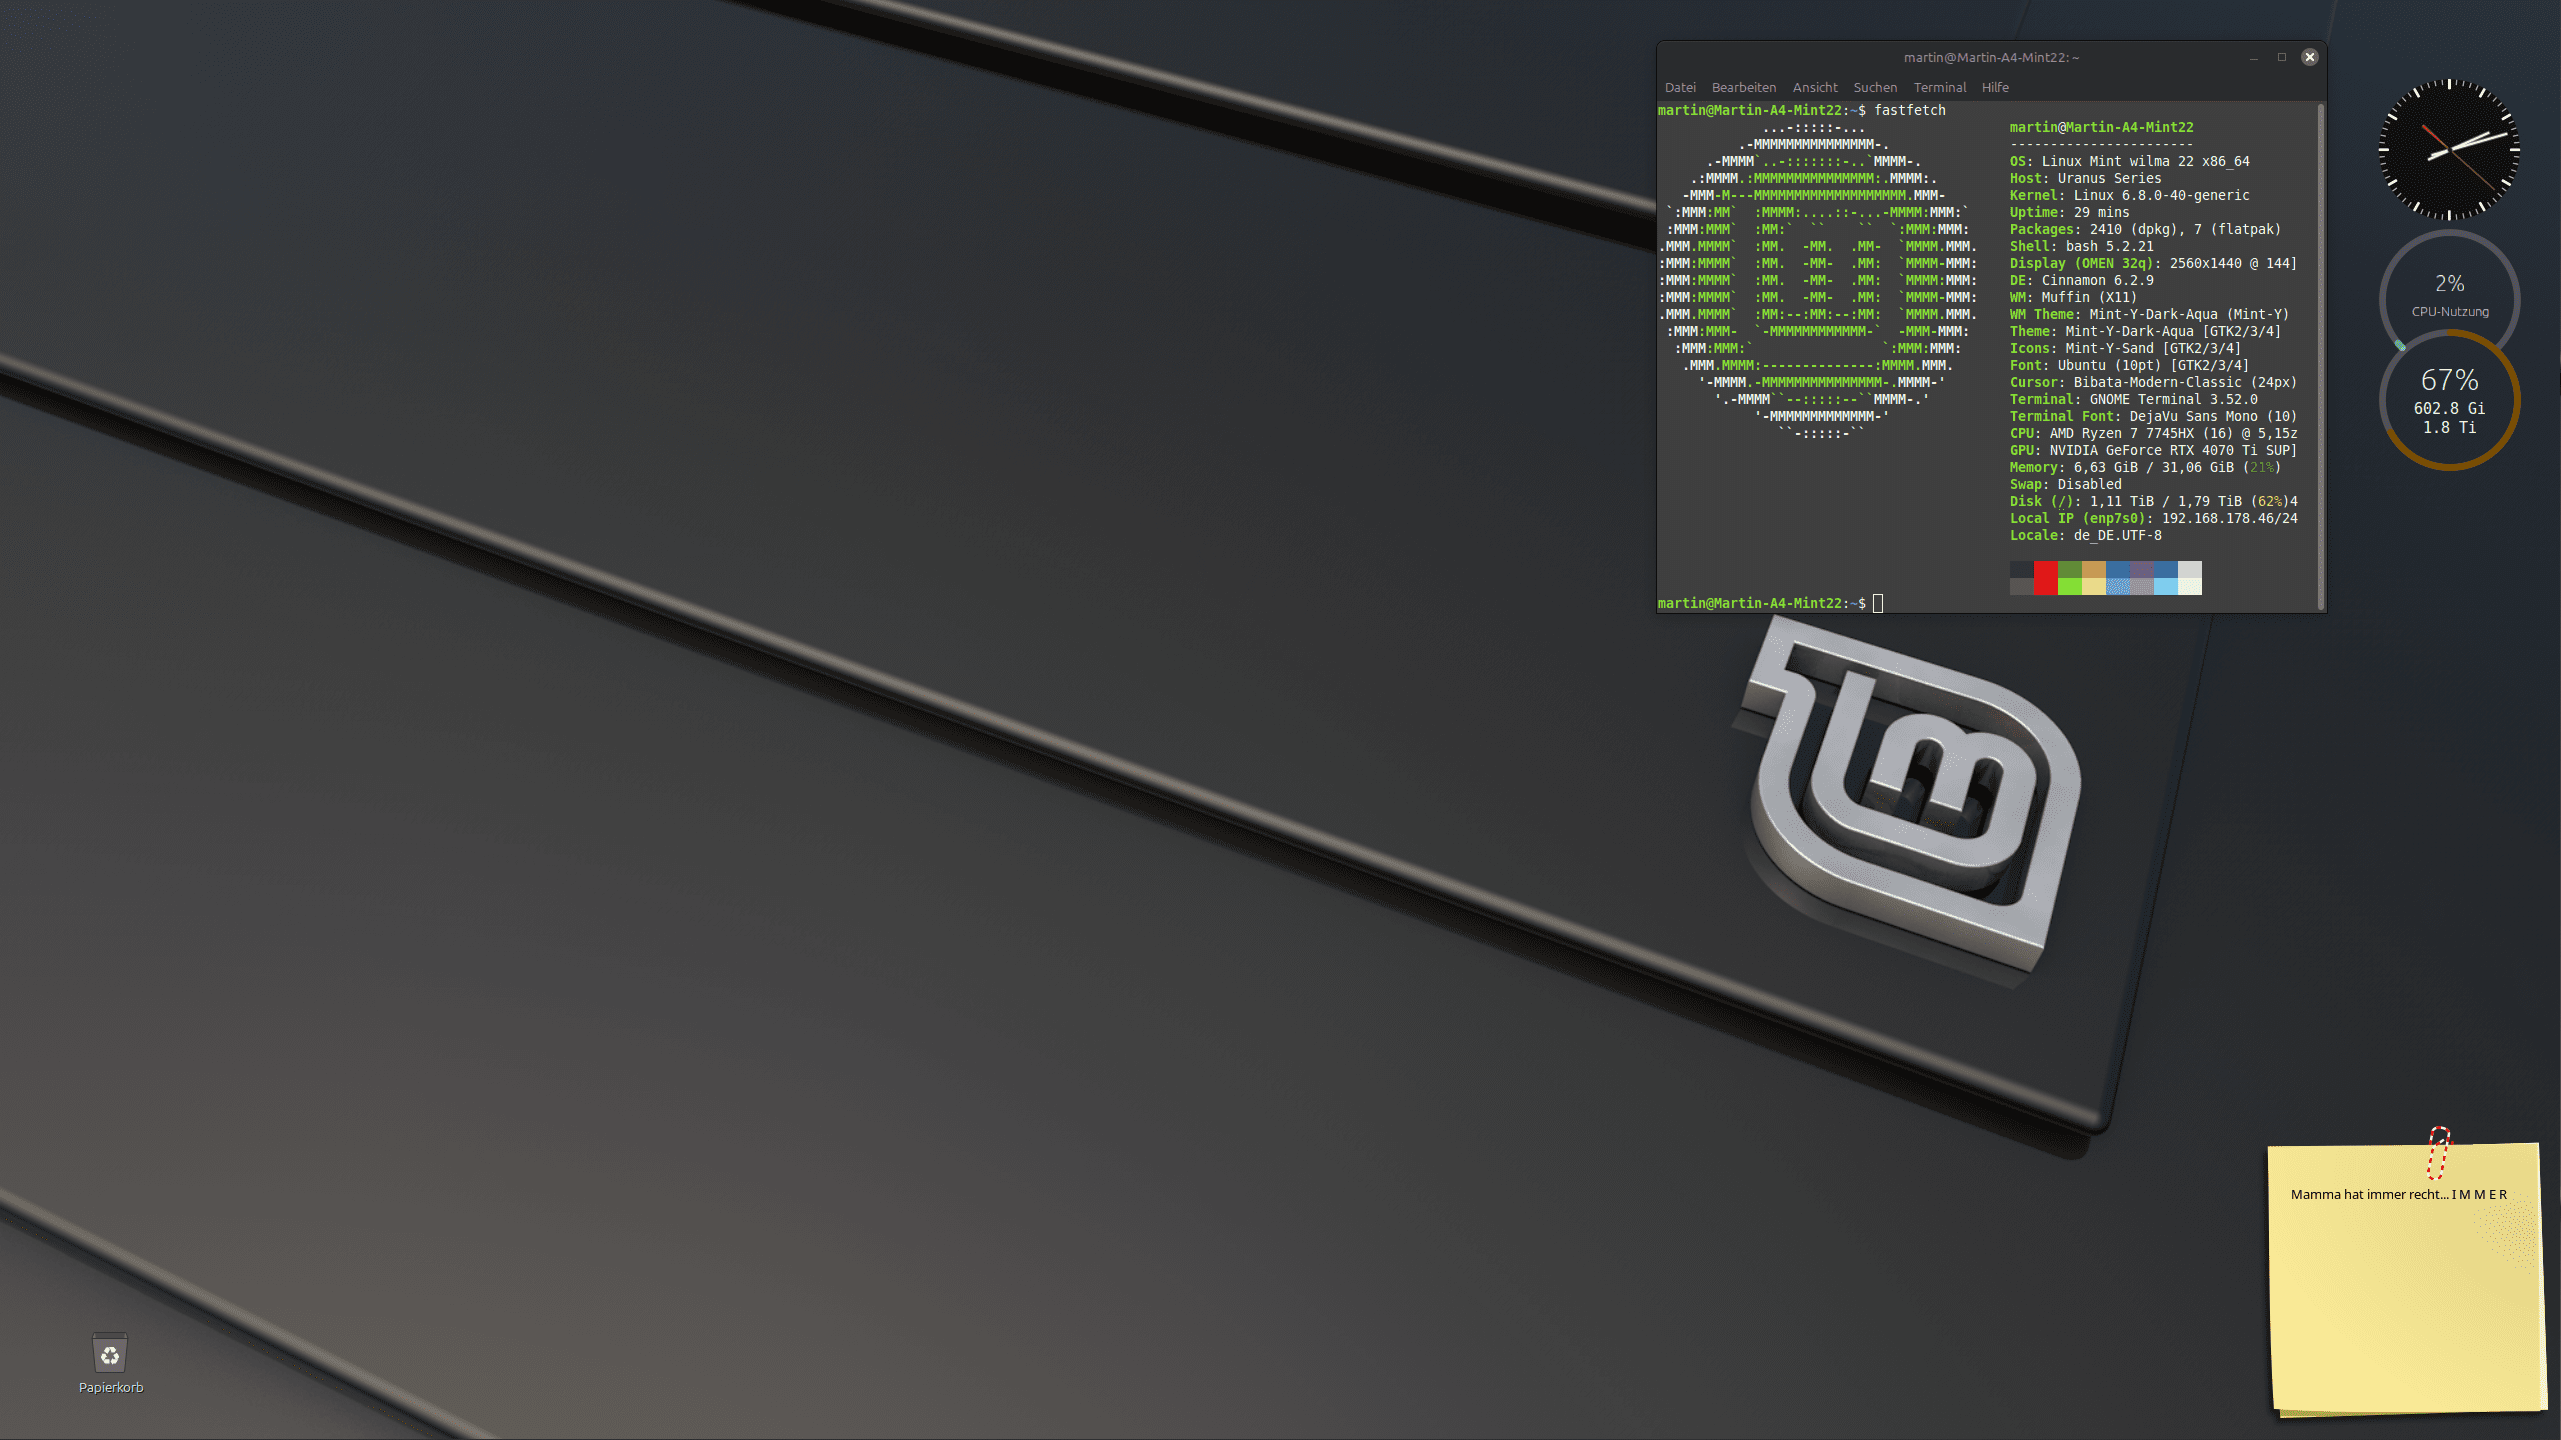This screenshot has height=1440, width=2561.
Task: Click the 'GPU: NVIDIA GeForce RTX 4070' line
Action: coord(2153,450)
